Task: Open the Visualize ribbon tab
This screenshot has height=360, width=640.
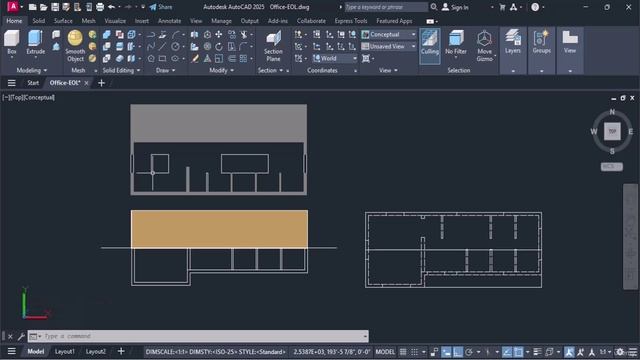Action: pos(115,21)
